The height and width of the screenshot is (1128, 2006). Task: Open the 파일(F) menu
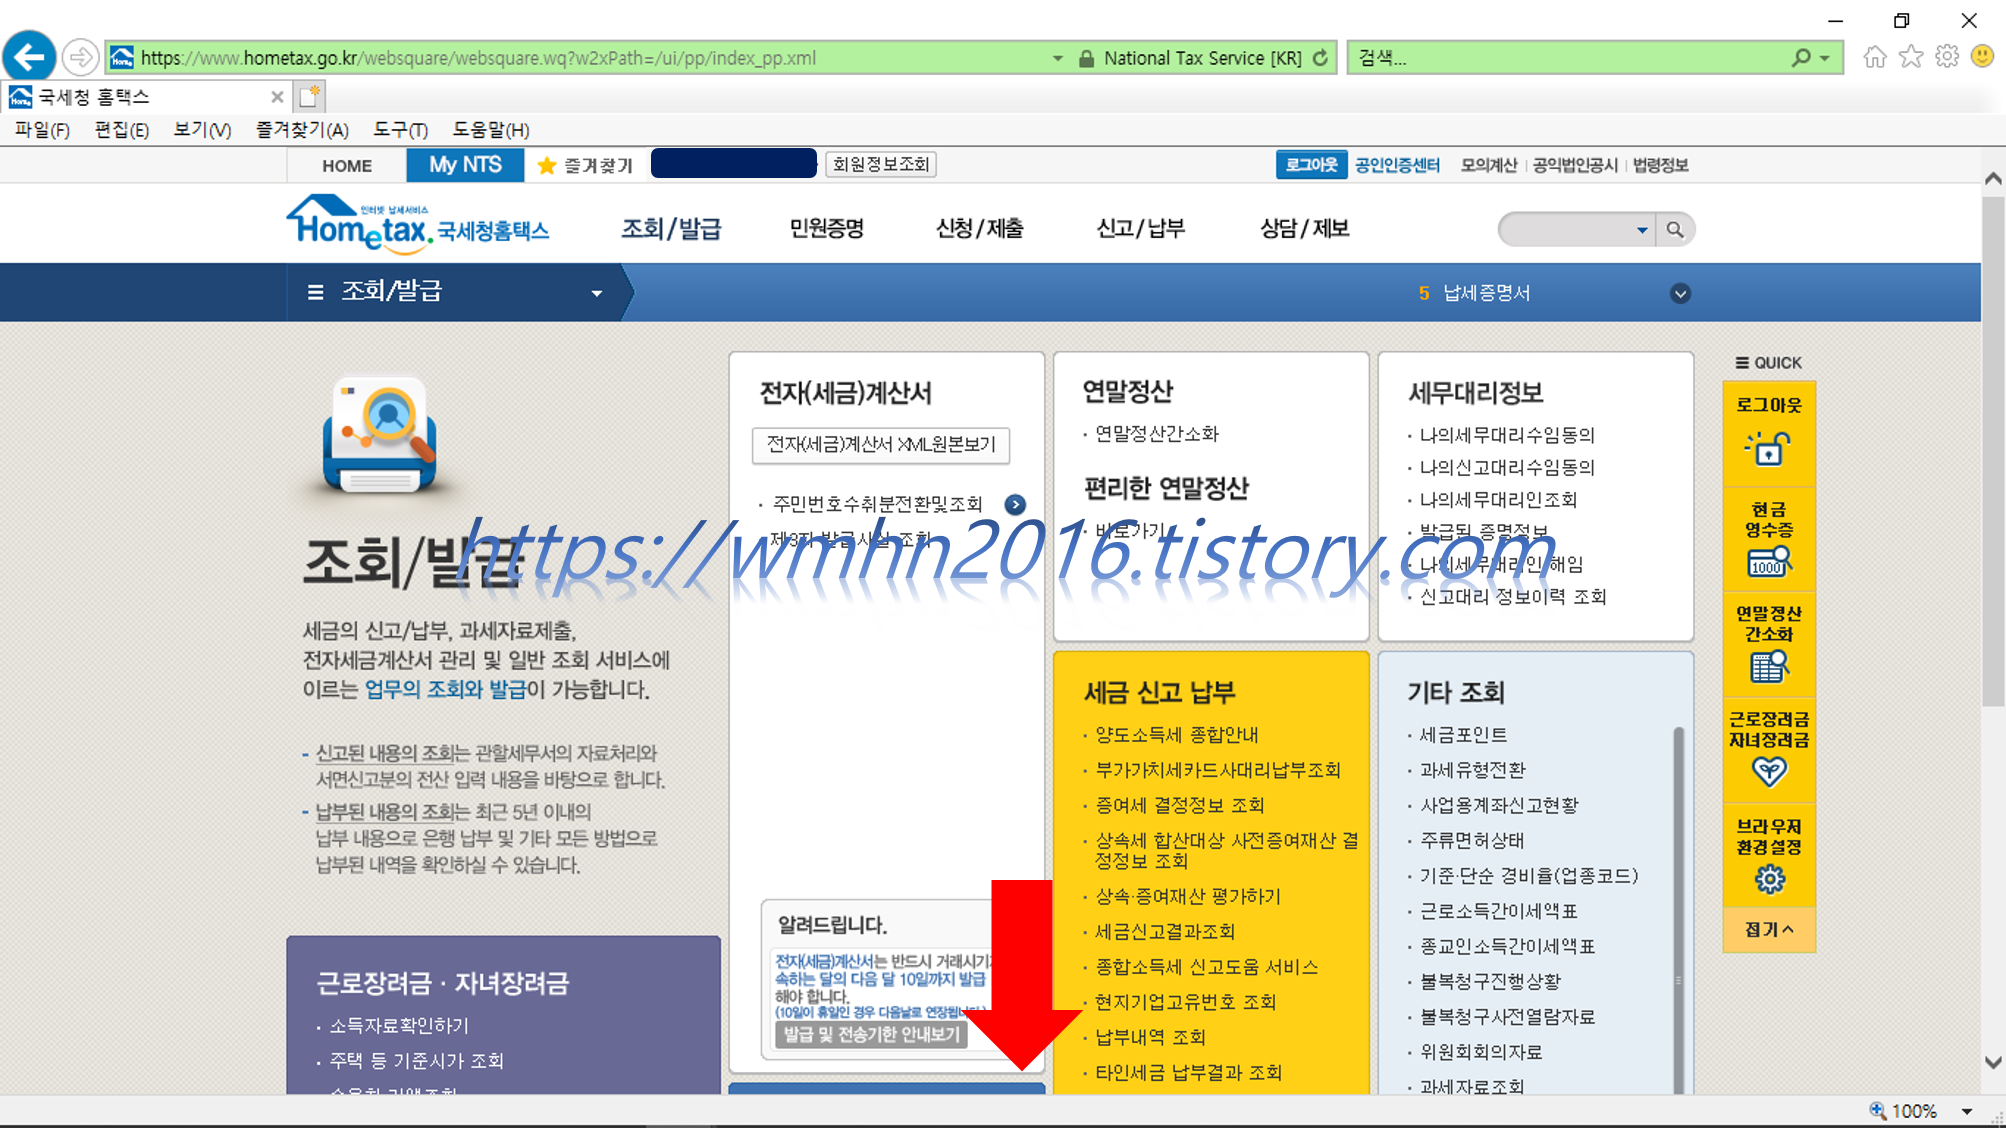tap(42, 130)
